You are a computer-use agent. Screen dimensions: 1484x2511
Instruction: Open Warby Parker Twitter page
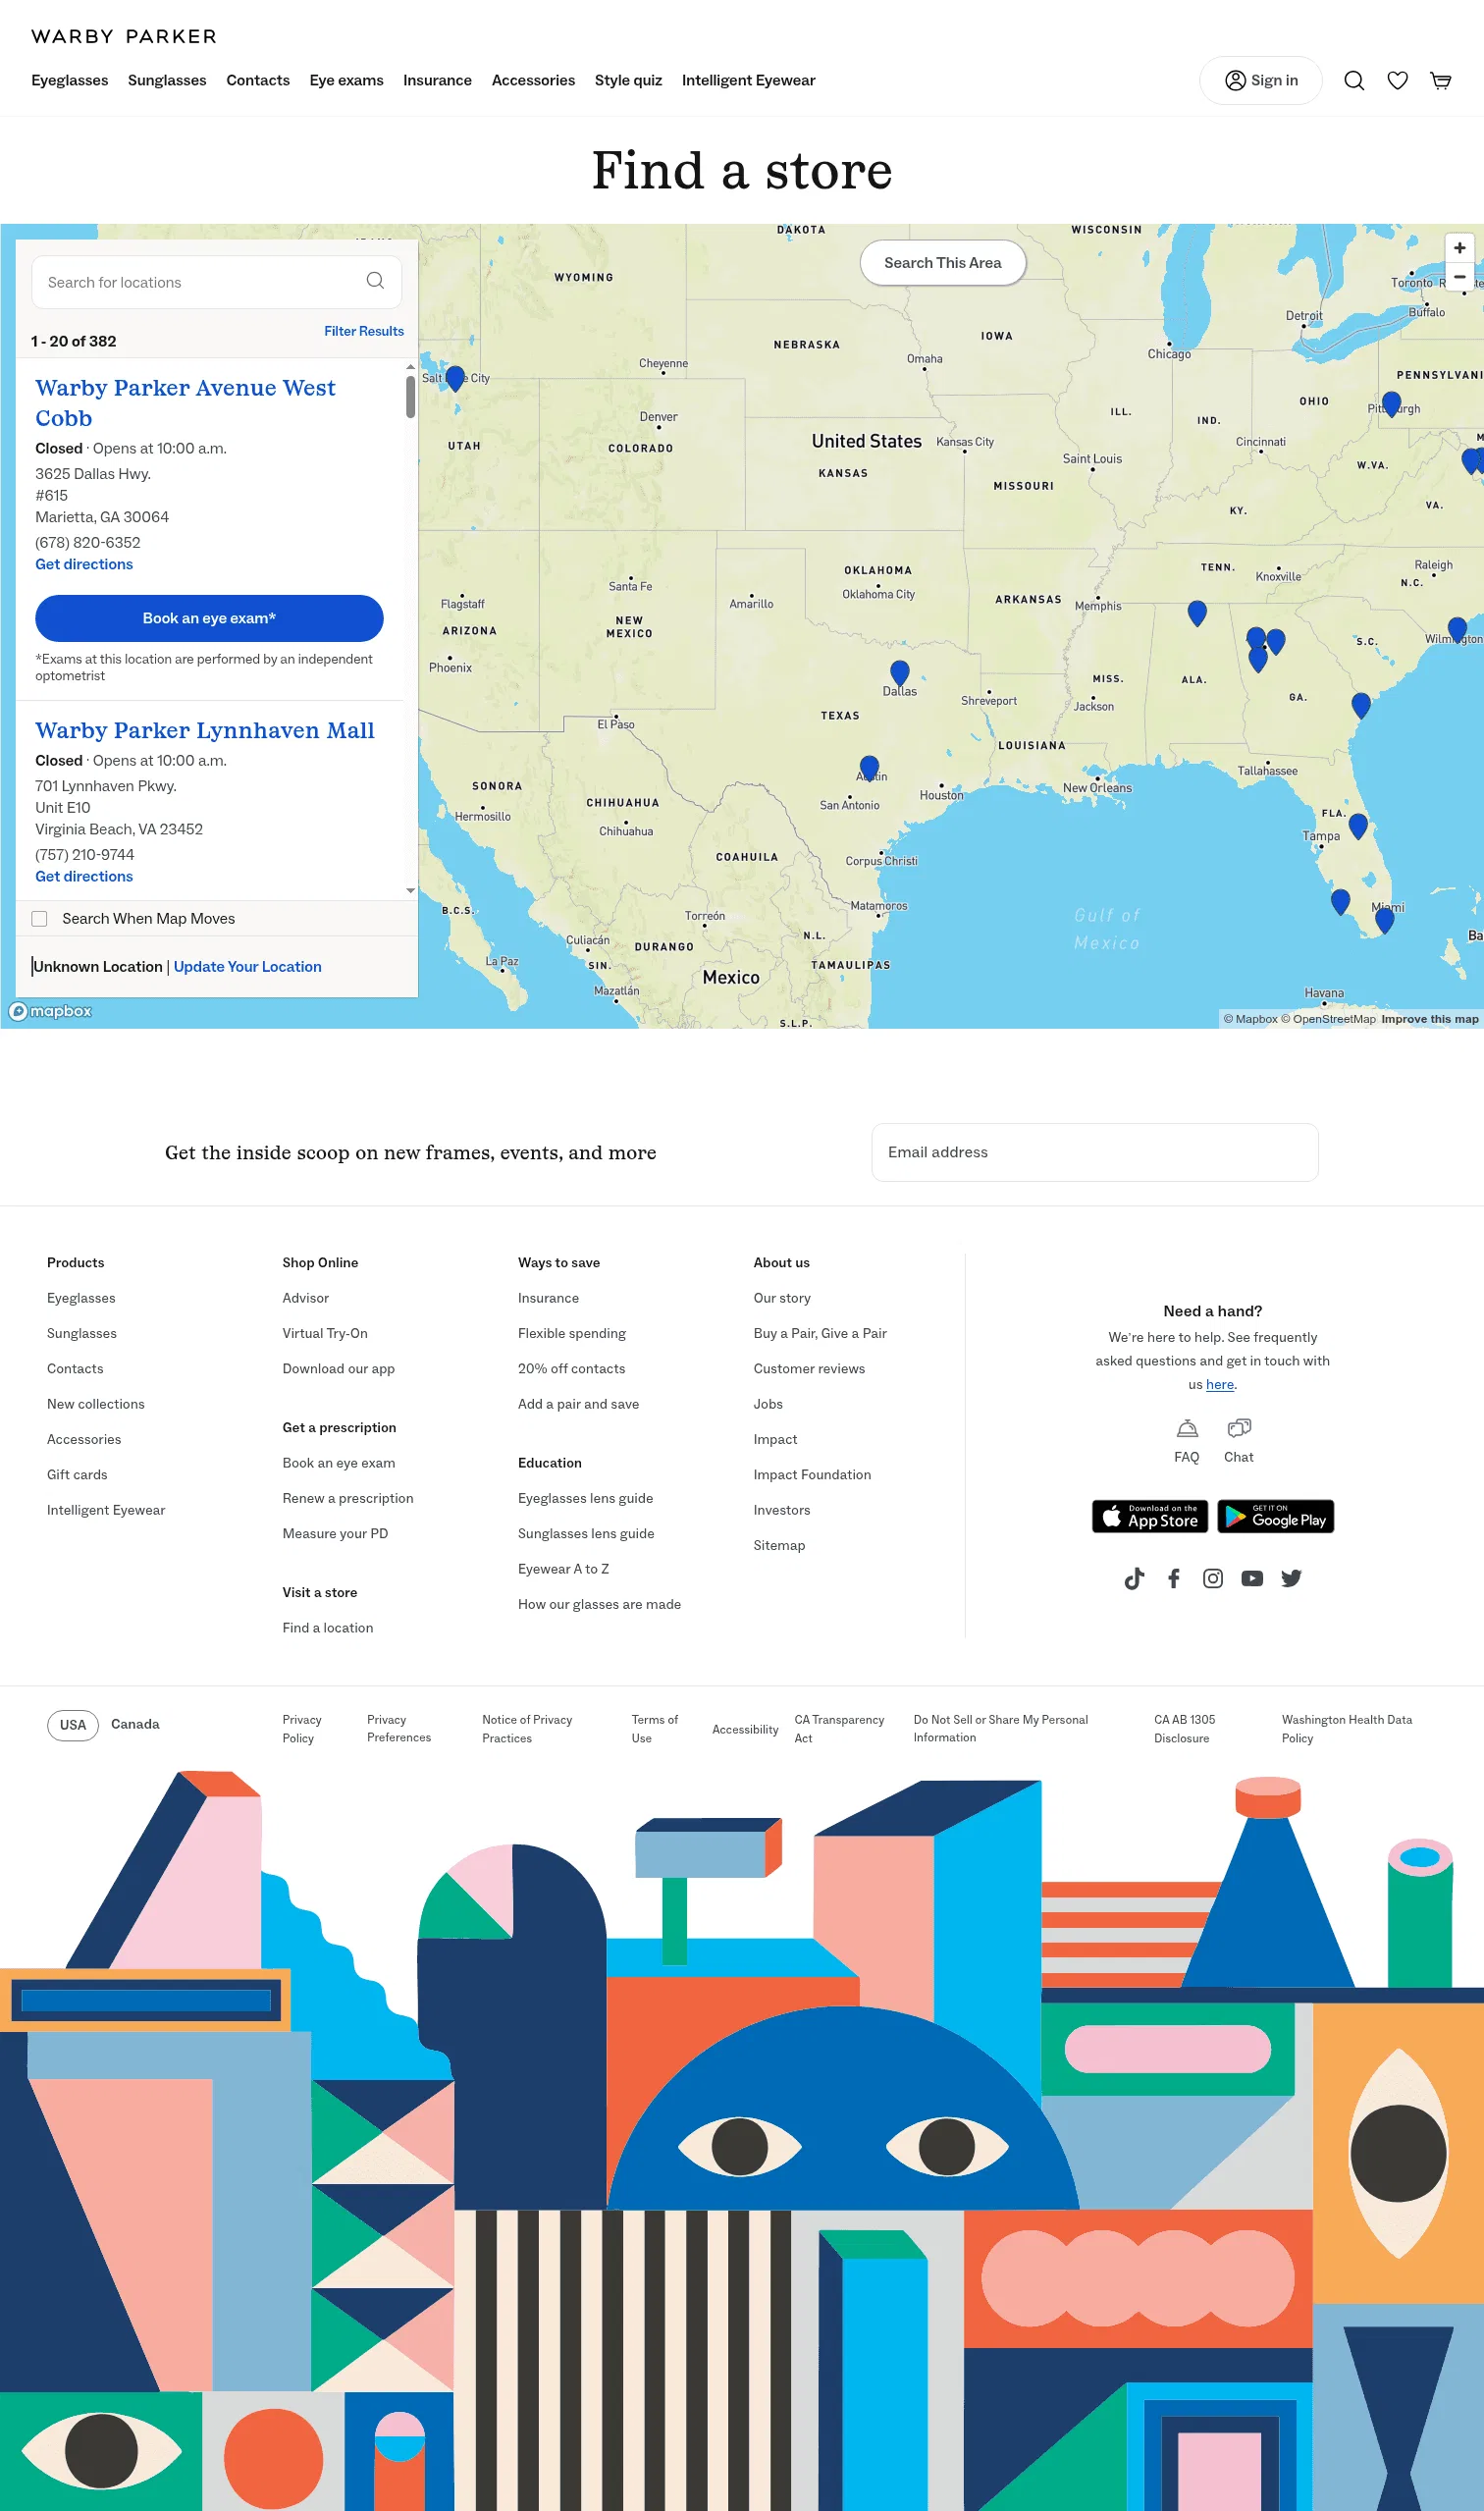click(1292, 1579)
